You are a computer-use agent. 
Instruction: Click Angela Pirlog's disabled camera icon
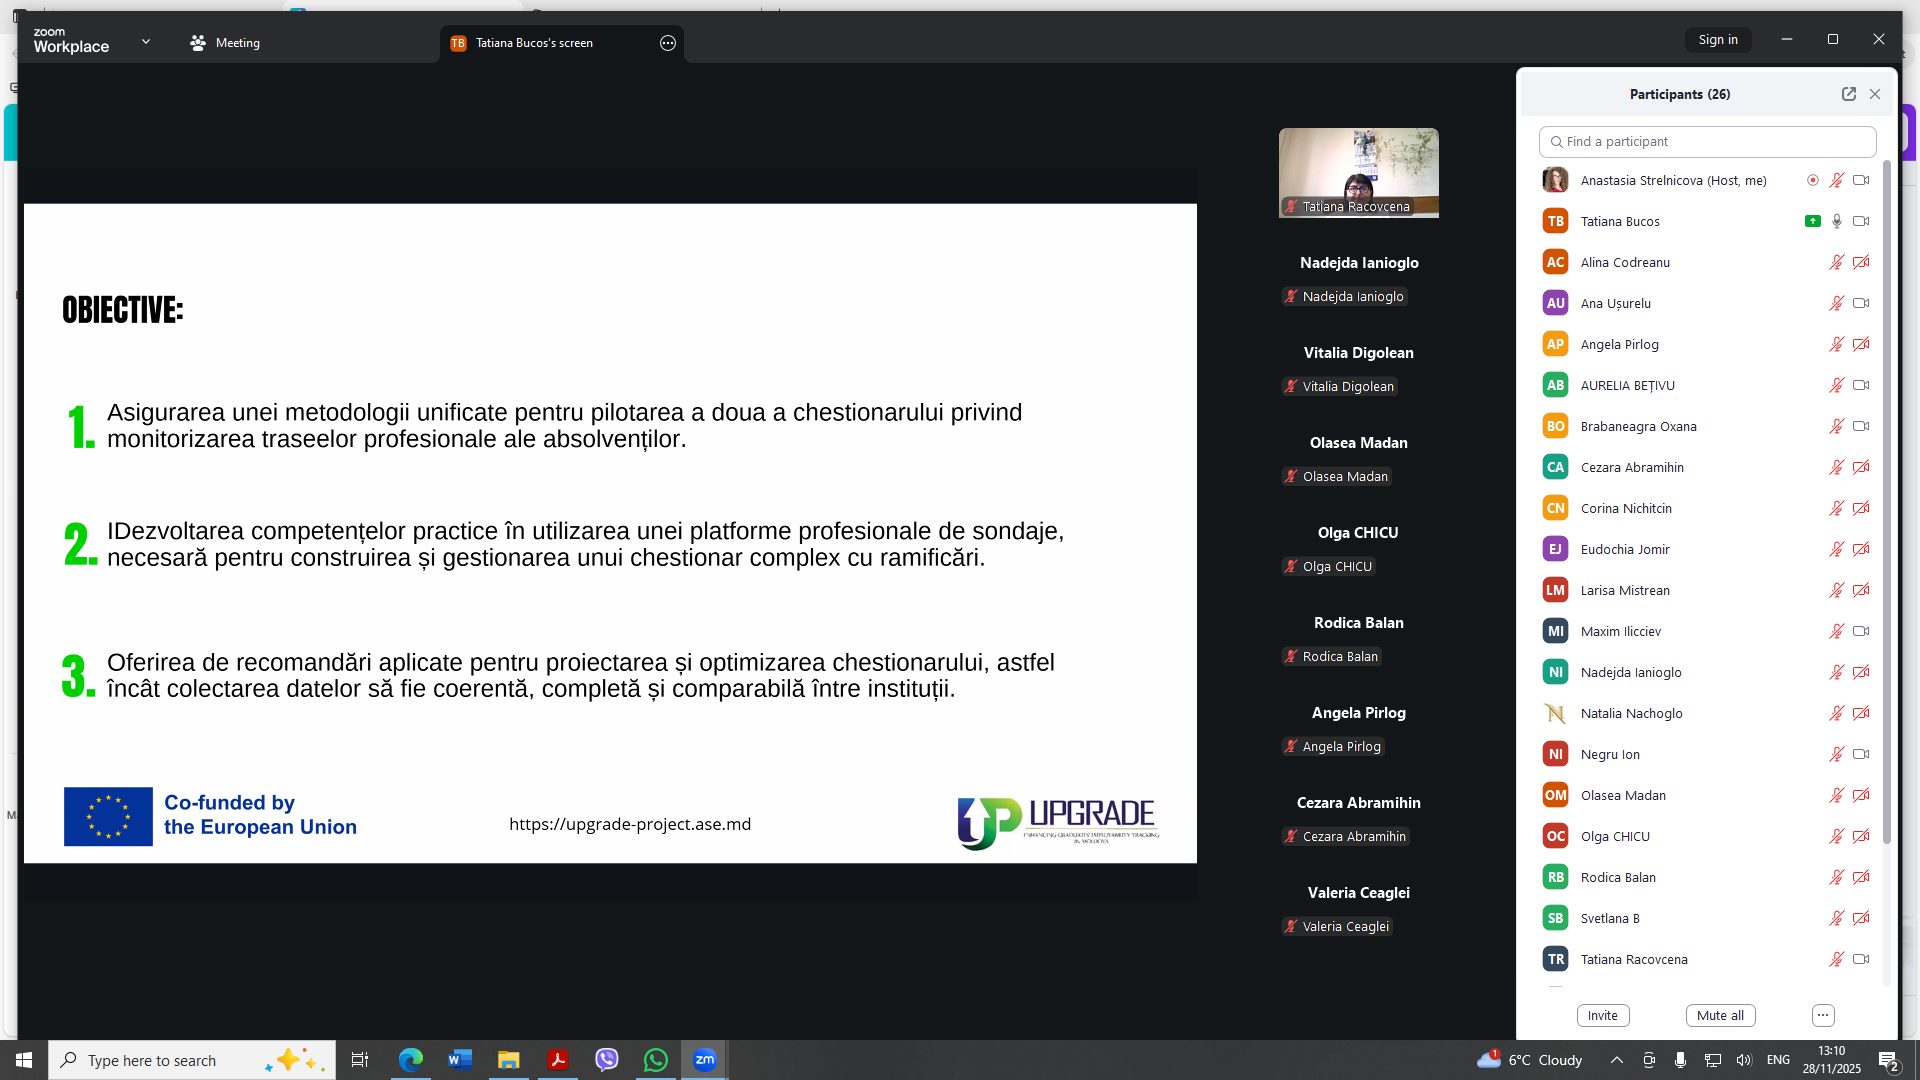(x=1861, y=345)
